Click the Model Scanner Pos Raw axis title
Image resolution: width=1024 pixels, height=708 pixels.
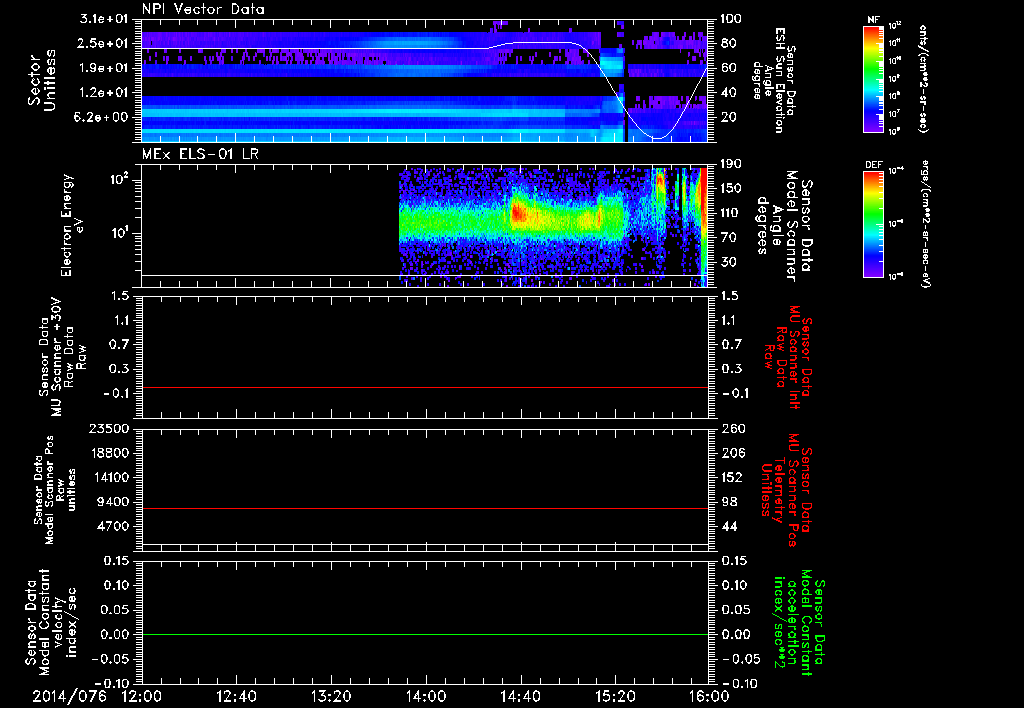54,490
